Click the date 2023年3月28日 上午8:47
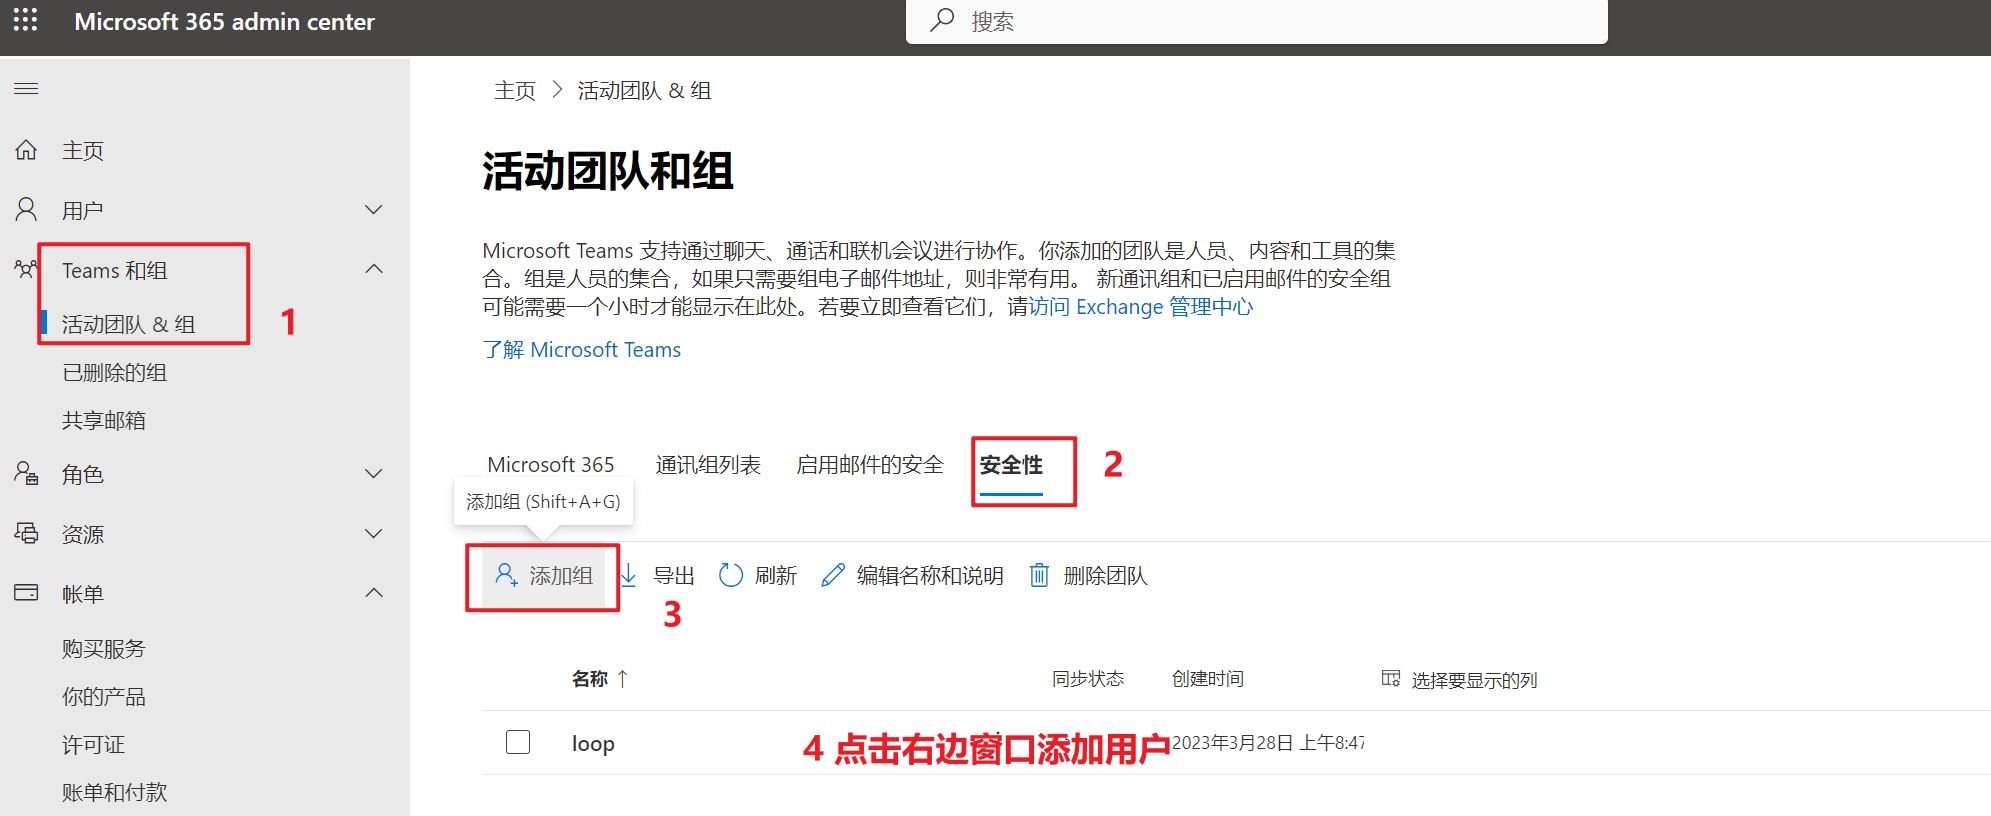The height and width of the screenshot is (816, 1991). (1269, 742)
